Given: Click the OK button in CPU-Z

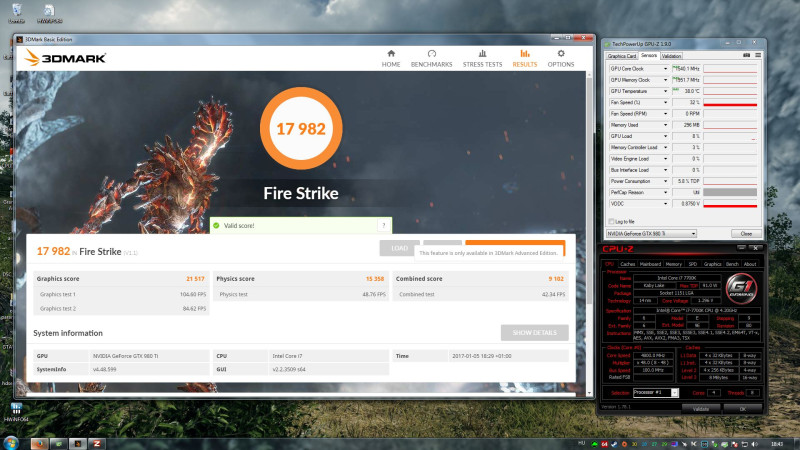Looking at the screenshot, I should pos(742,409).
